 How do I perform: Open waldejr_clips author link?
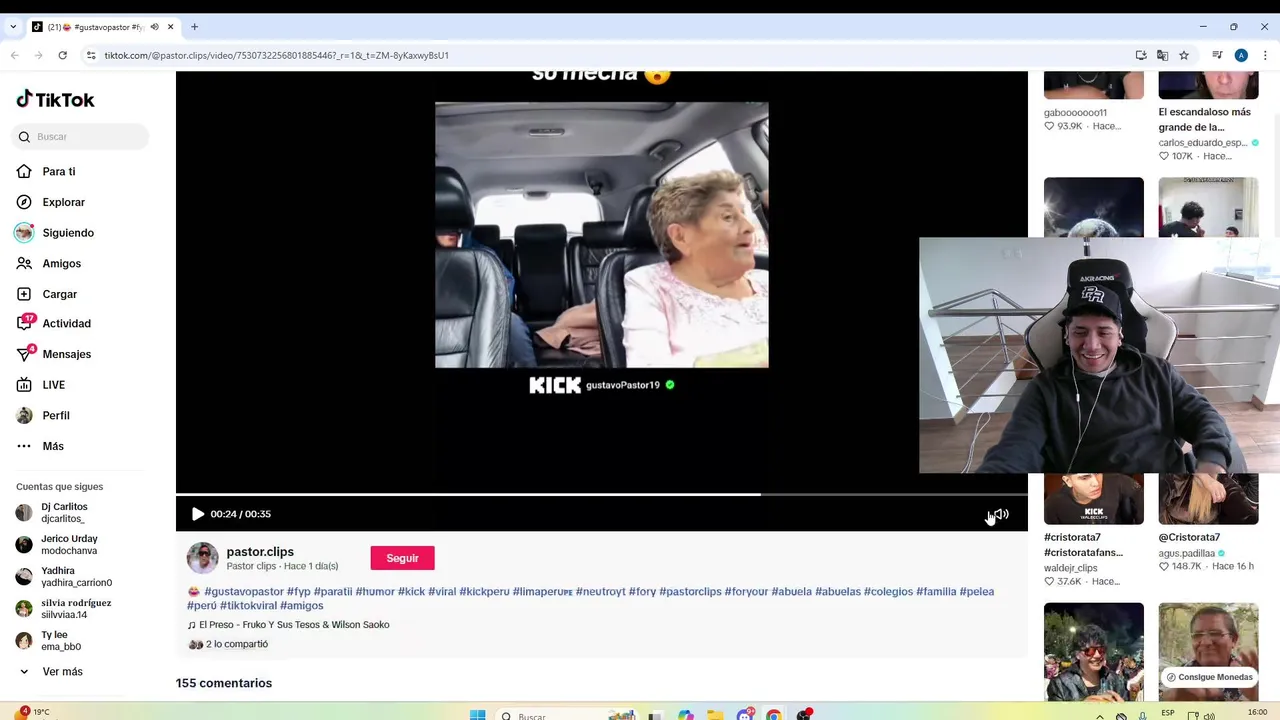(x=1070, y=568)
